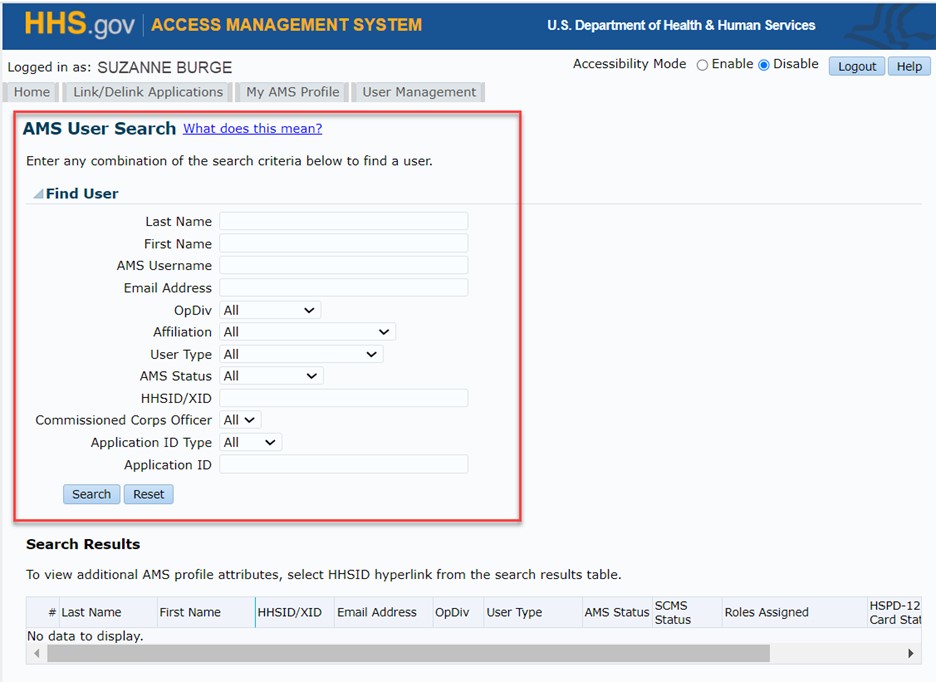936x682 pixels.
Task: Click into the Last Name field
Action: click(343, 221)
